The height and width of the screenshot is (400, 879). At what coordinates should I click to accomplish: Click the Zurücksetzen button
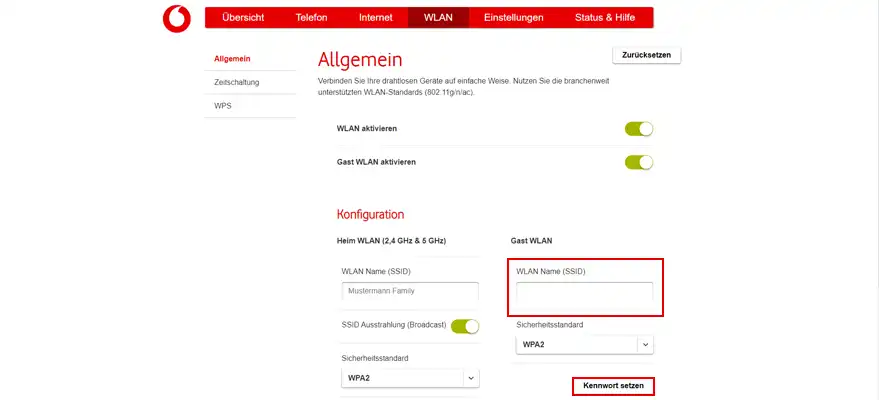pos(646,55)
